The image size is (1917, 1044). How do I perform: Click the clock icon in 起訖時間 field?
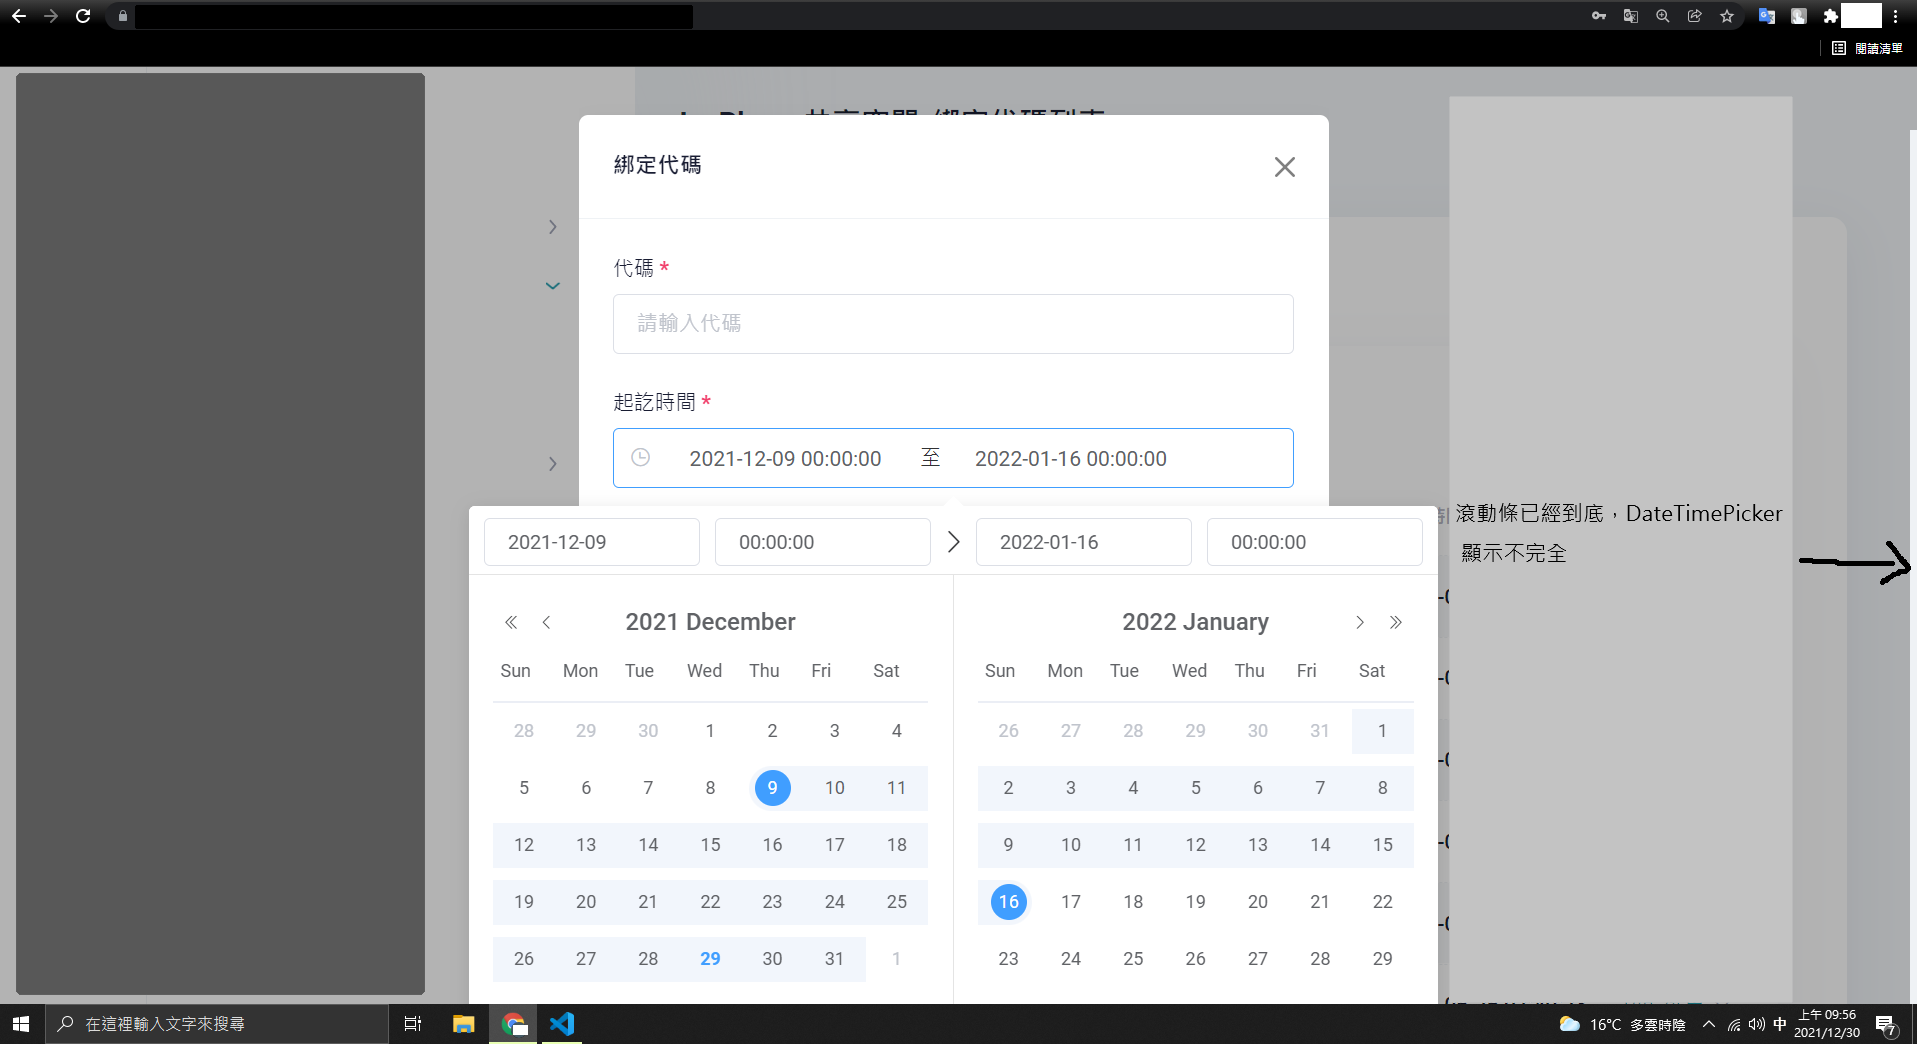tap(642, 458)
